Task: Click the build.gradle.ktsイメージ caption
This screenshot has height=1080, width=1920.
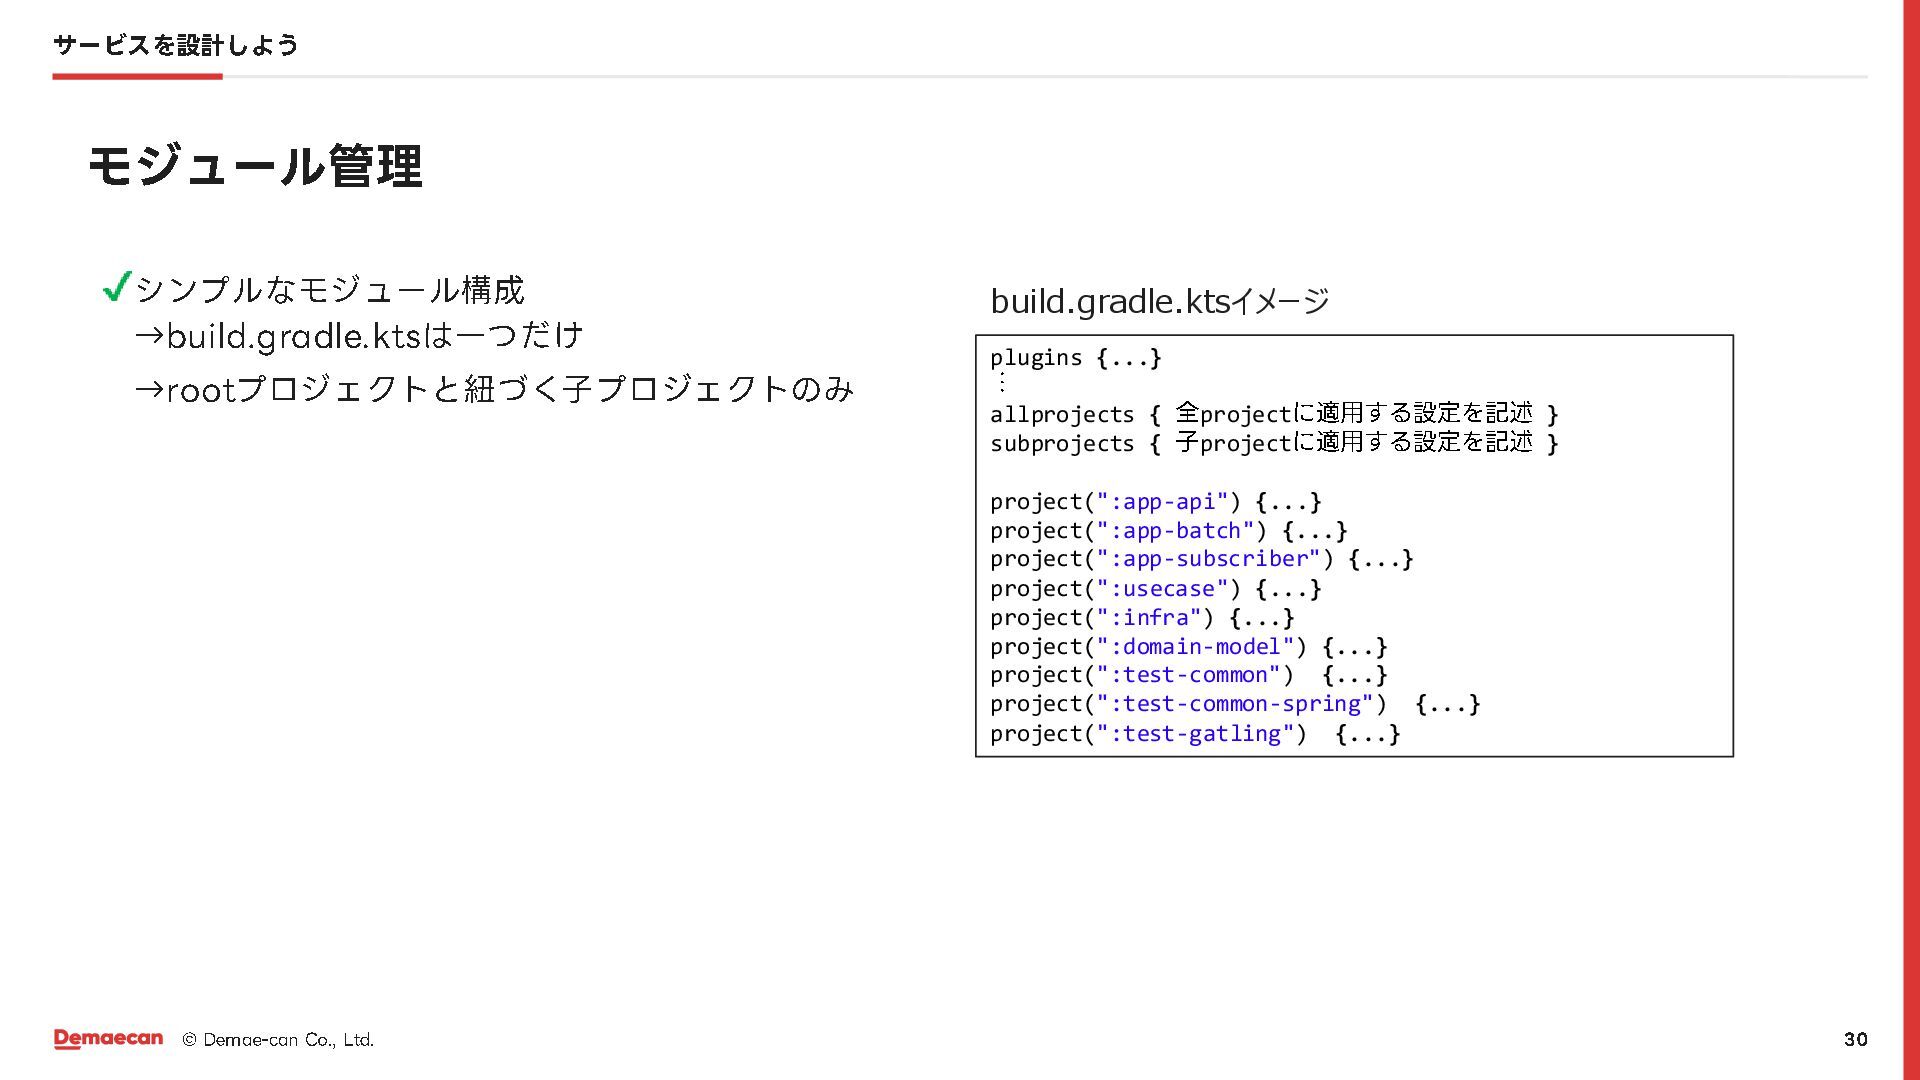Action: (x=1159, y=301)
